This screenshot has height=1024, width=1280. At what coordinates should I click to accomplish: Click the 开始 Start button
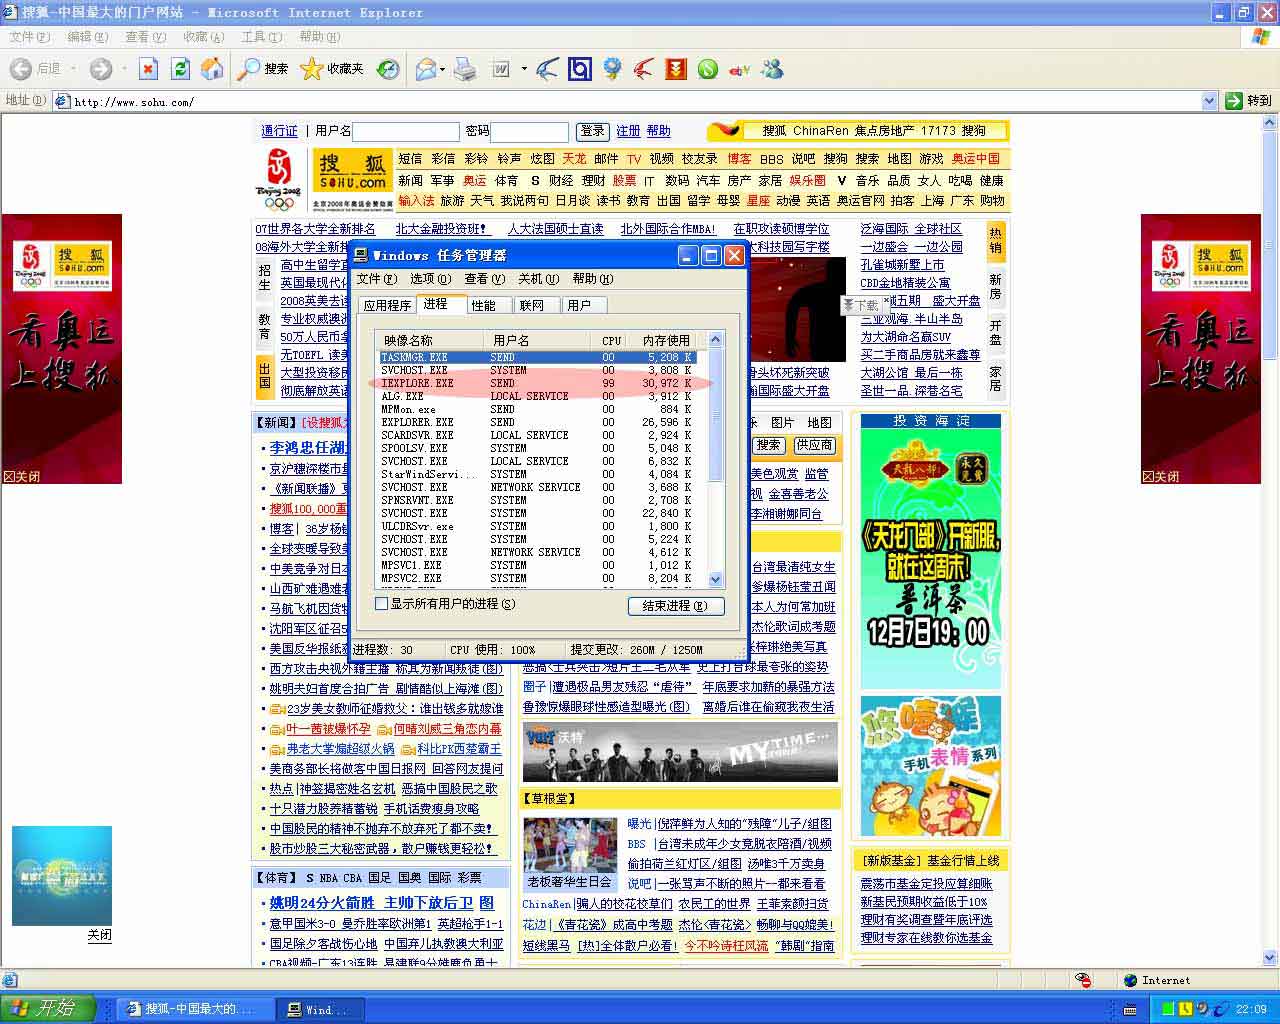[x=48, y=1009]
